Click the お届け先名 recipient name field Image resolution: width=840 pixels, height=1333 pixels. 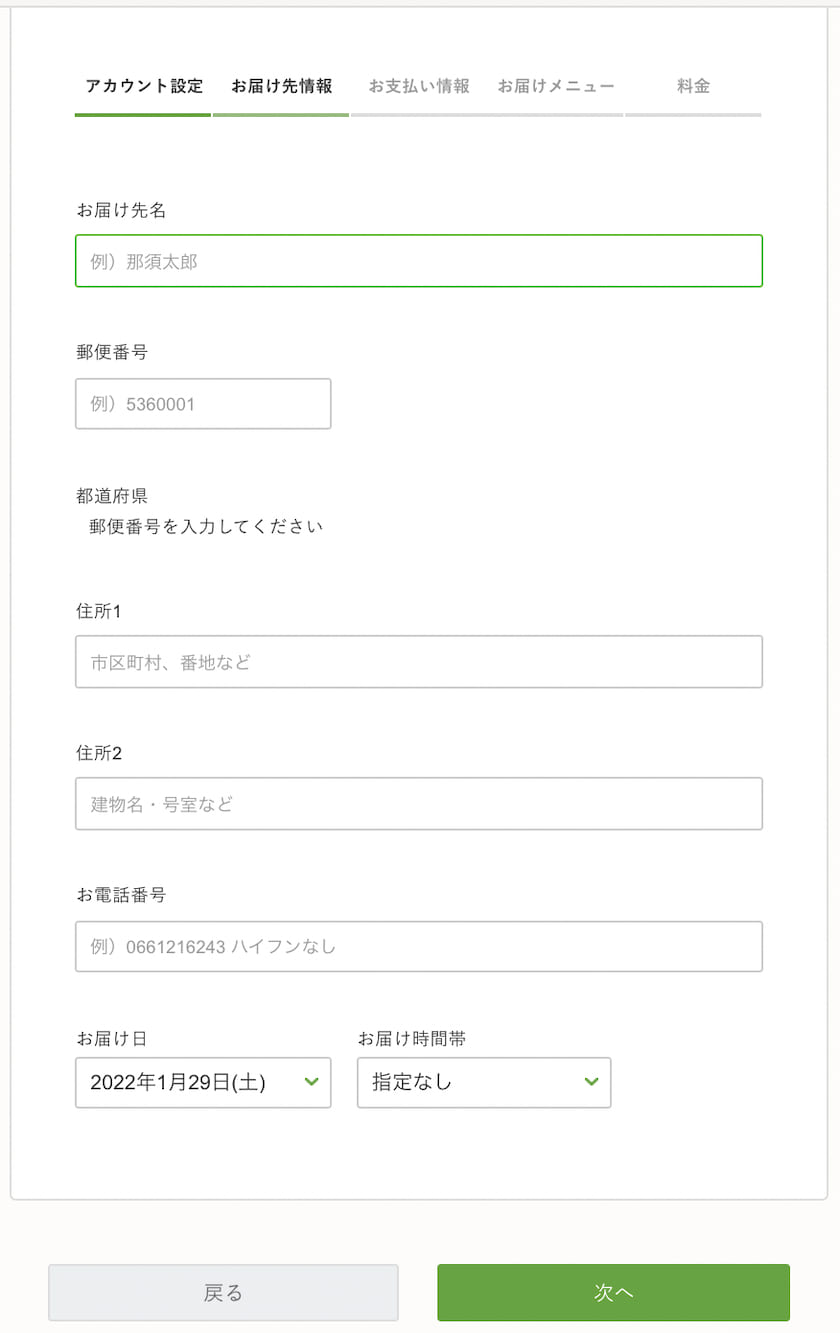click(x=418, y=260)
